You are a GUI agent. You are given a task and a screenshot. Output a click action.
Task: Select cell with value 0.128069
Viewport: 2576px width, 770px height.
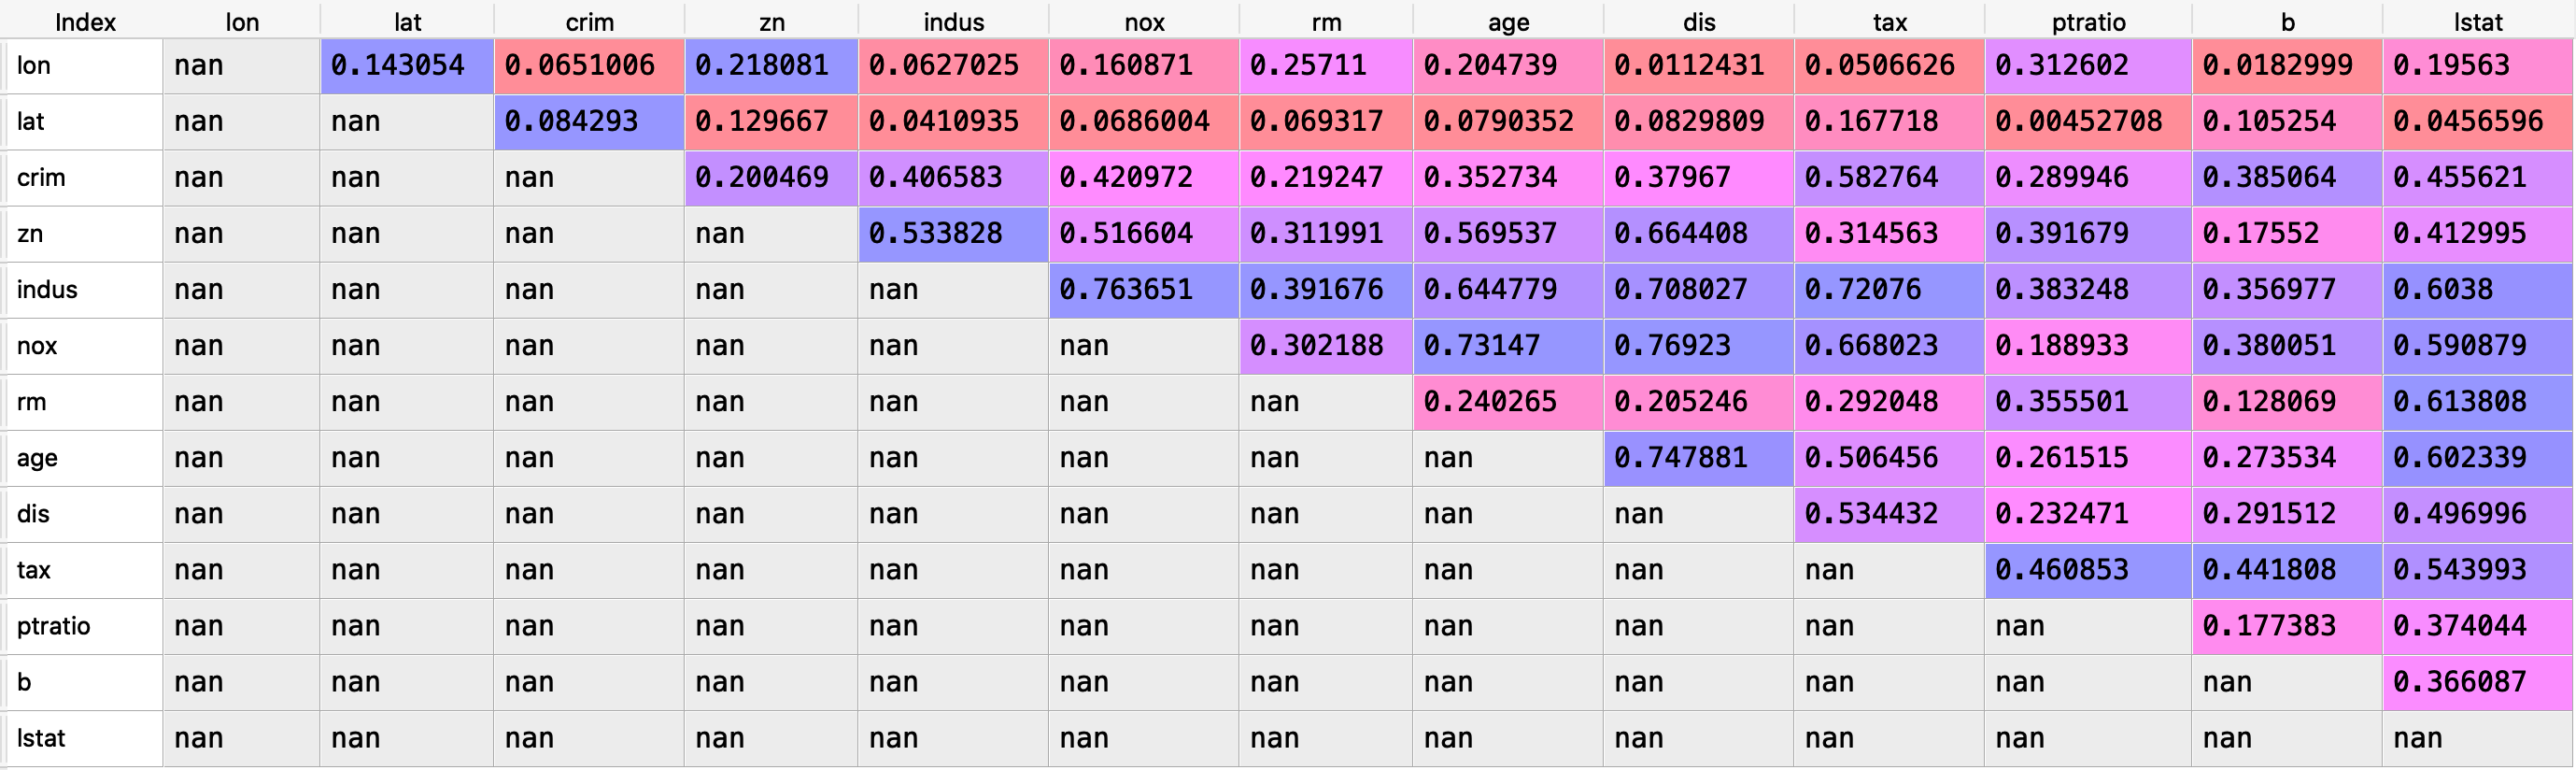pyautogui.click(x=2287, y=402)
